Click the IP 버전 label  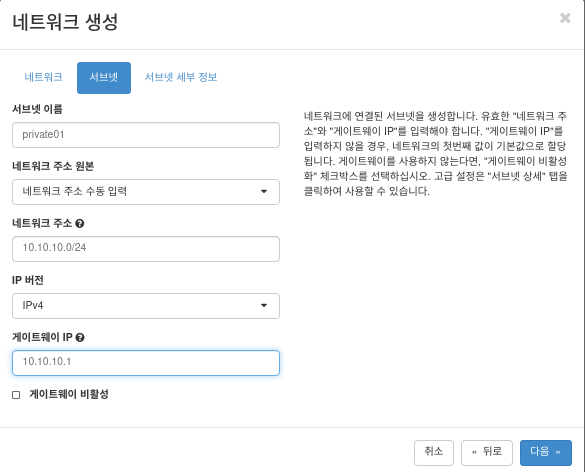click(x=28, y=280)
